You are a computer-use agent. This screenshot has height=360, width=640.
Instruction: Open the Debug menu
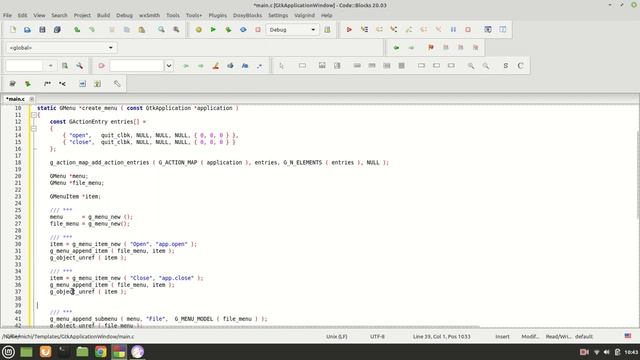(x=124, y=15)
